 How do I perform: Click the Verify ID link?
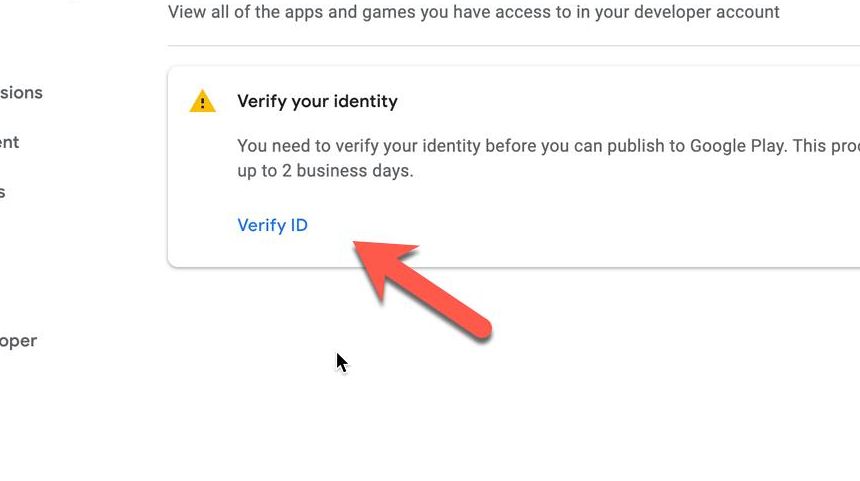point(272,225)
